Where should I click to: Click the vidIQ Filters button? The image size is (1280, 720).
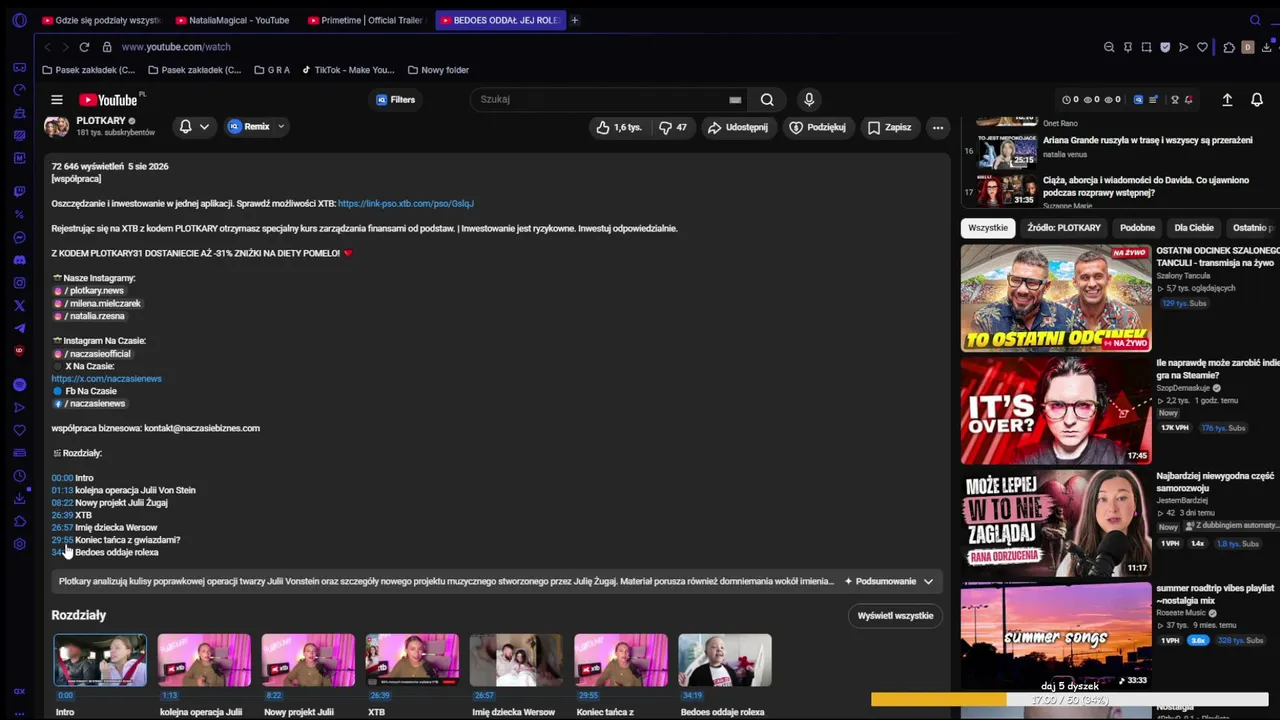pyautogui.click(x=395, y=100)
